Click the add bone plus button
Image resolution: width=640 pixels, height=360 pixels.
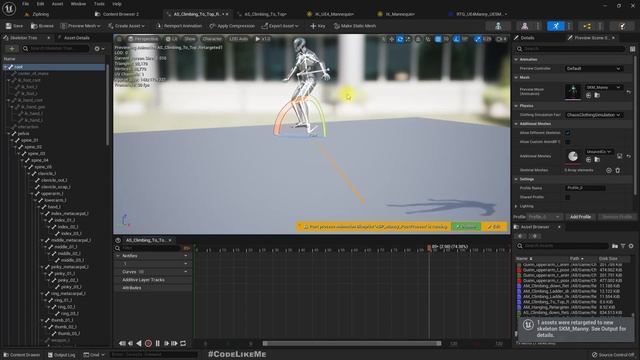[12, 49]
